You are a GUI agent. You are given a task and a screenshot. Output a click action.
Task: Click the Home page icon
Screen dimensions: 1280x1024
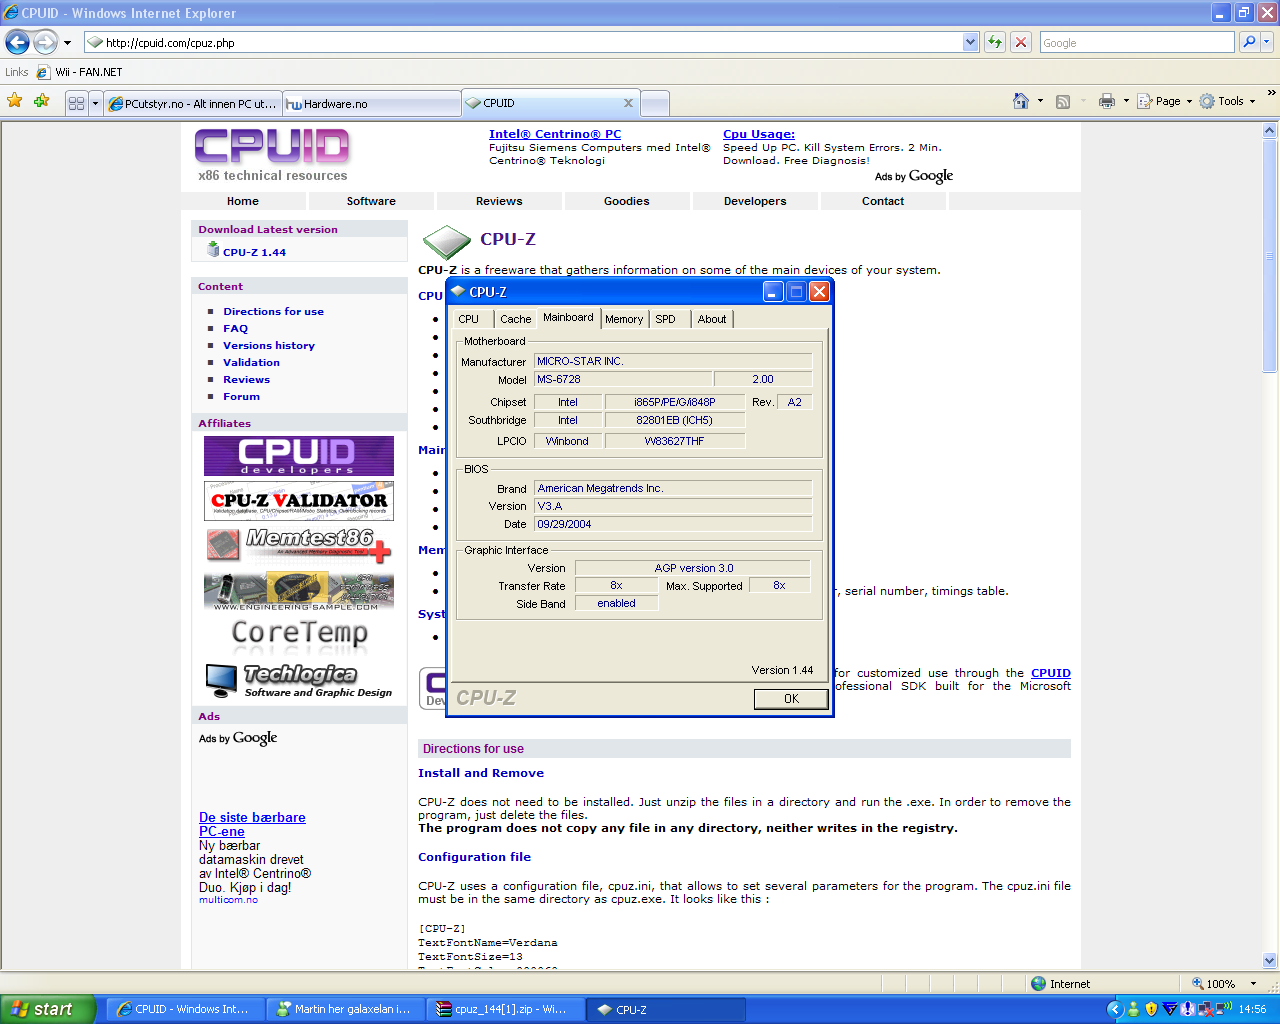[x=1021, y=101]
